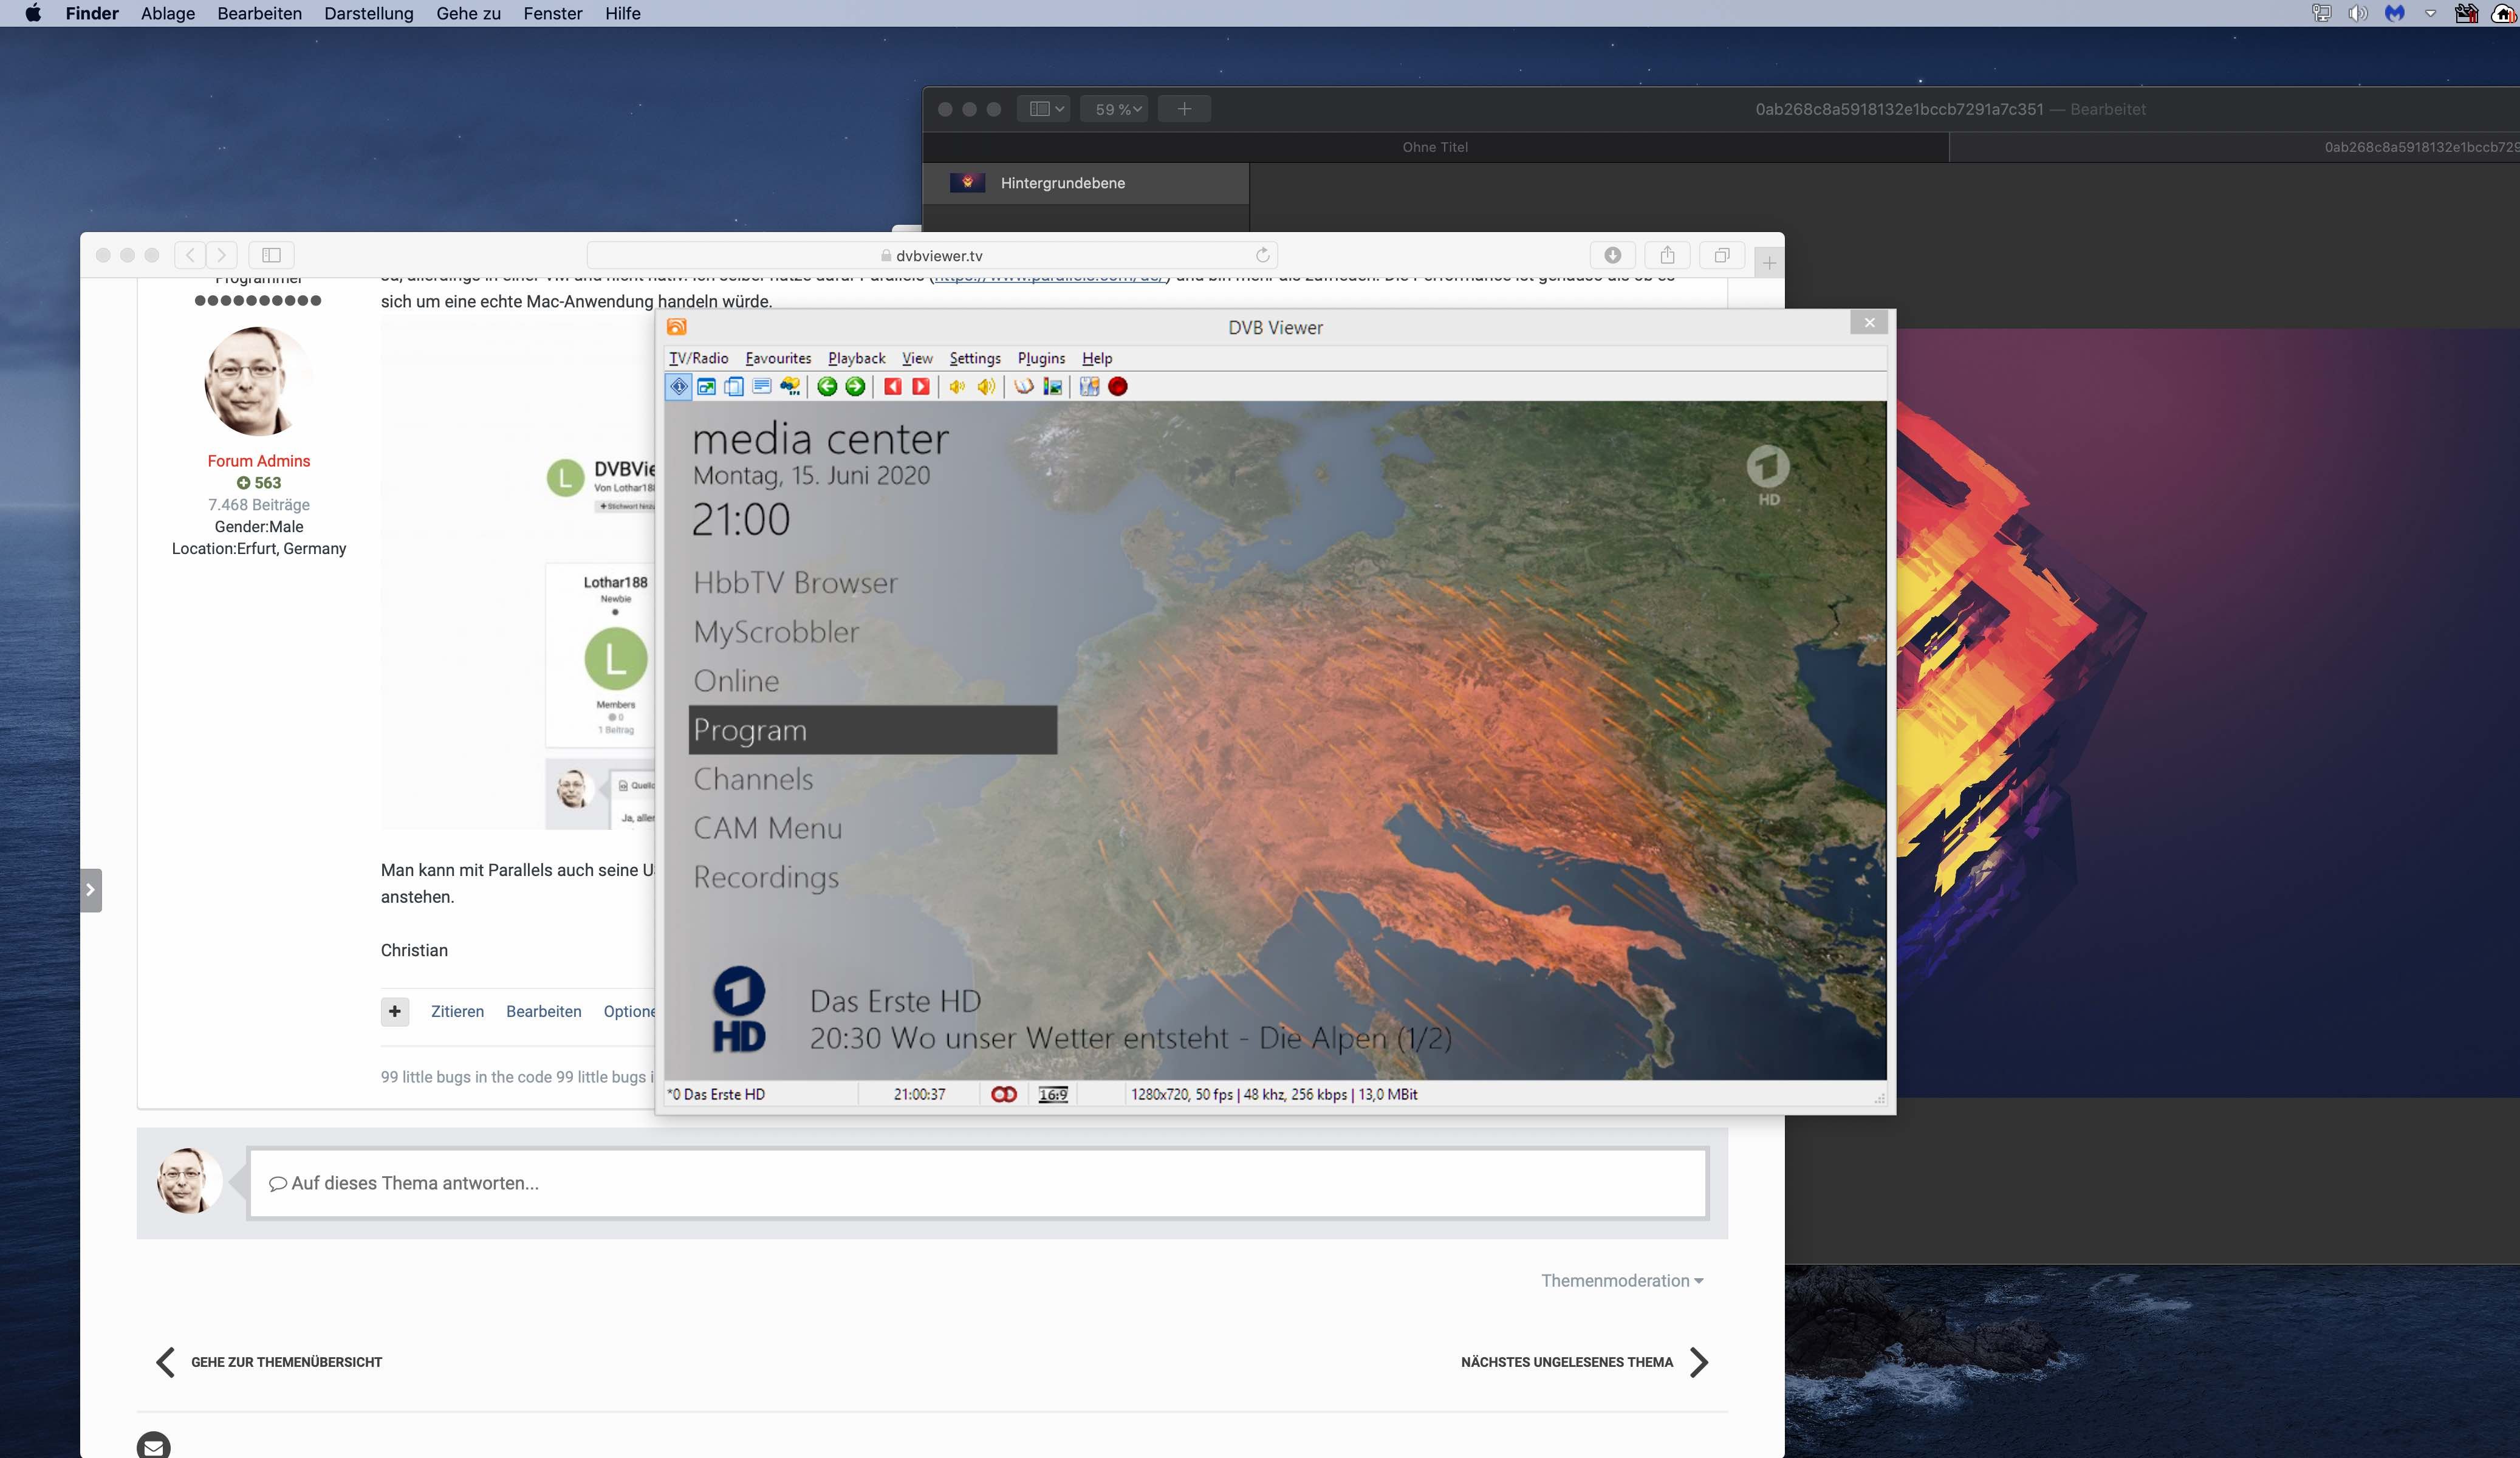Screen dimensions: 2520x1458
Task: Open the Finder Ablage menu
Action: click(168, 13)
